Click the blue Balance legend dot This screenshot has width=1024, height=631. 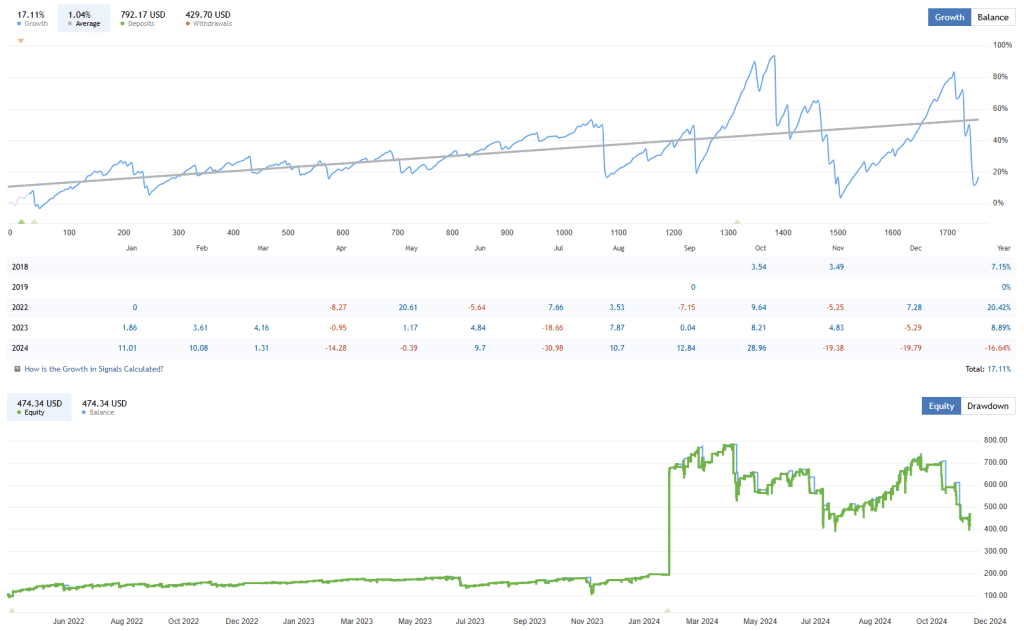point(84,412)
